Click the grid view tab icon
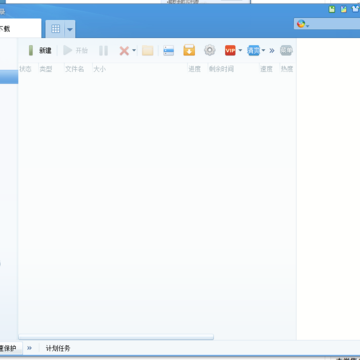 [x=55, y=29]
